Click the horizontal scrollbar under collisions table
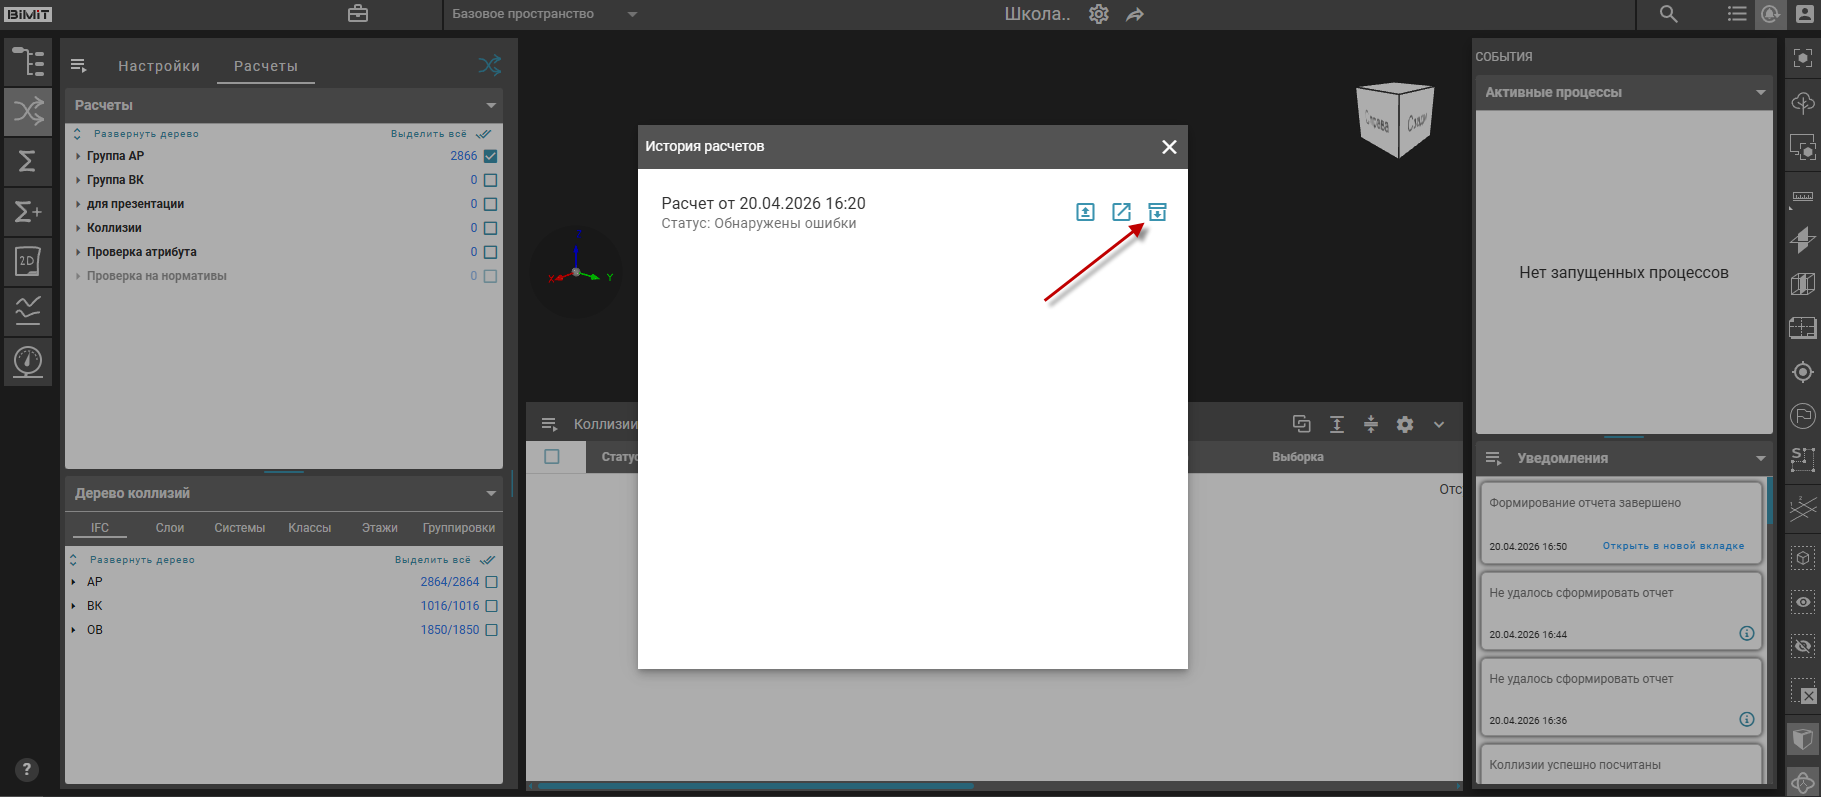1821x797 pixels. point(755,786)
